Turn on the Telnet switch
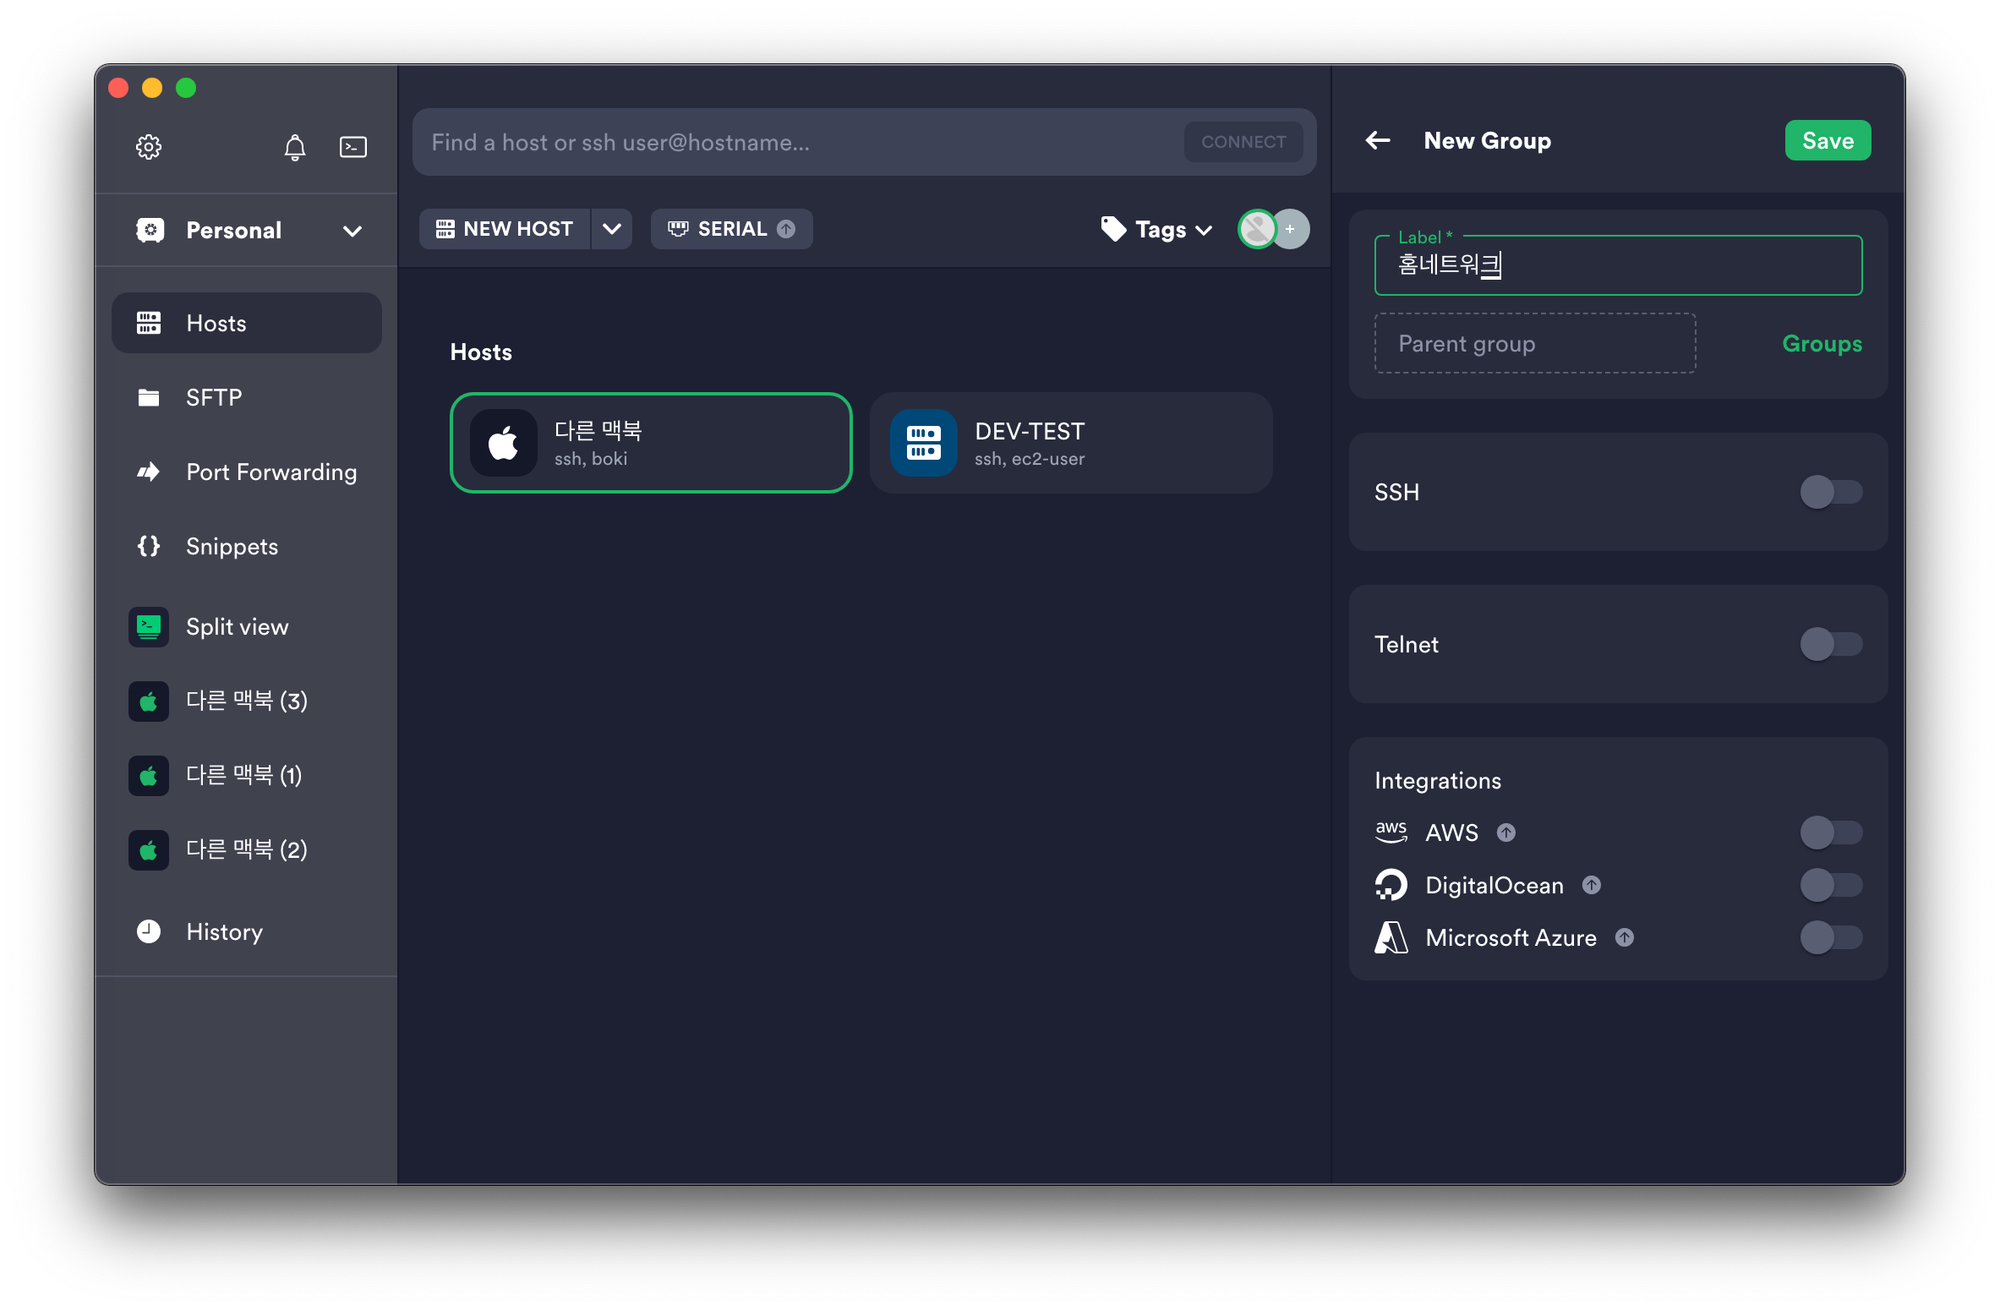This screenshot has height=1310, width=2000. coord(1830,644)
